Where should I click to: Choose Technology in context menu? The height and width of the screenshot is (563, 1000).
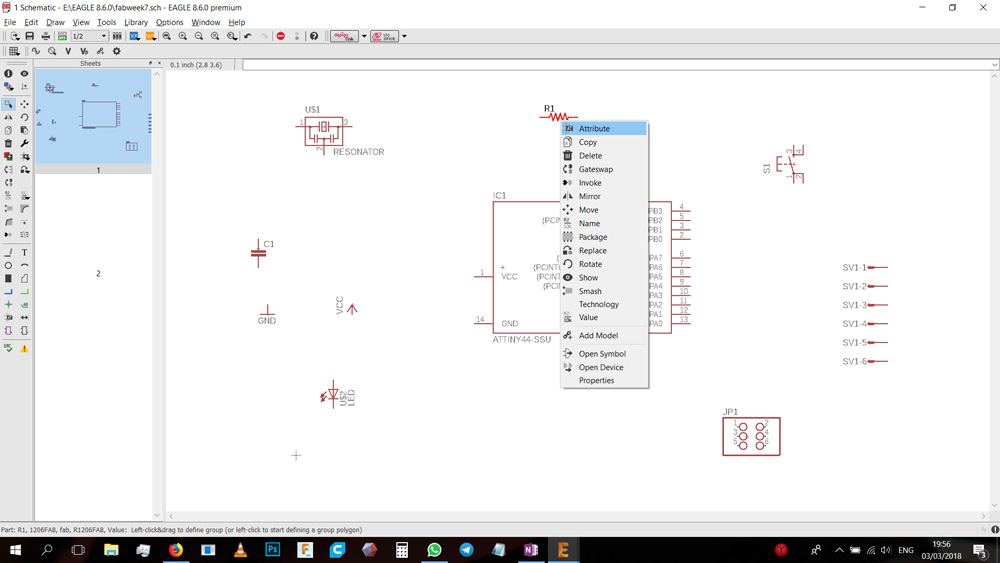point(604,304)
